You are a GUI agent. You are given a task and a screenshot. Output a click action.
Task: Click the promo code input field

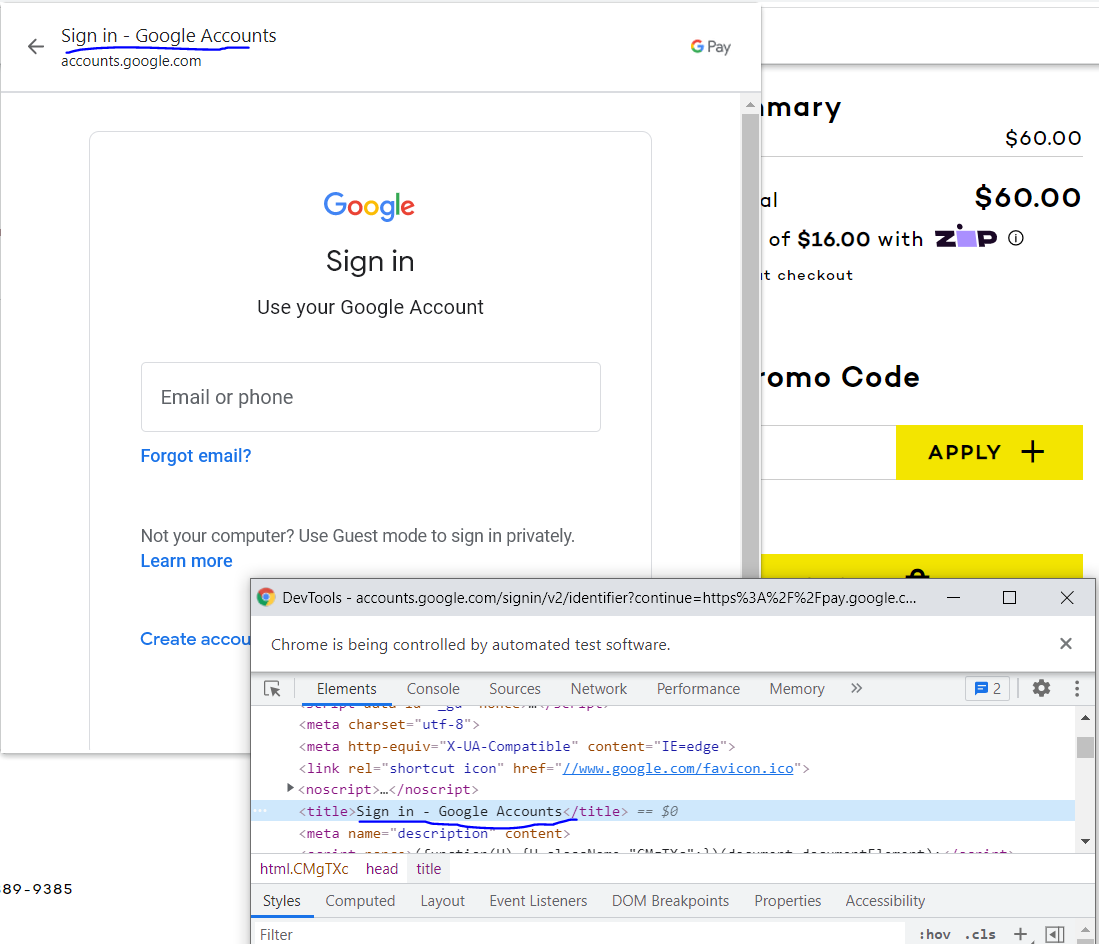[828, 452]
